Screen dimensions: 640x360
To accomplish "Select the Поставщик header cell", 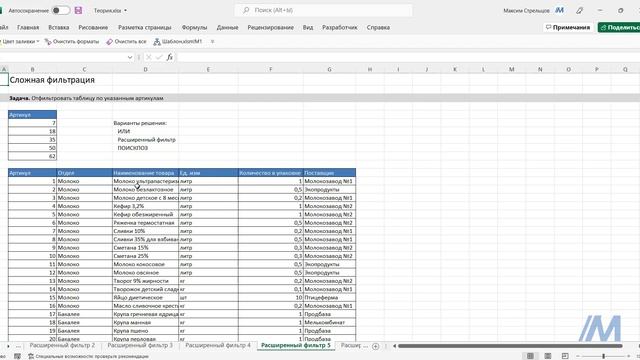I will point(329,173).
